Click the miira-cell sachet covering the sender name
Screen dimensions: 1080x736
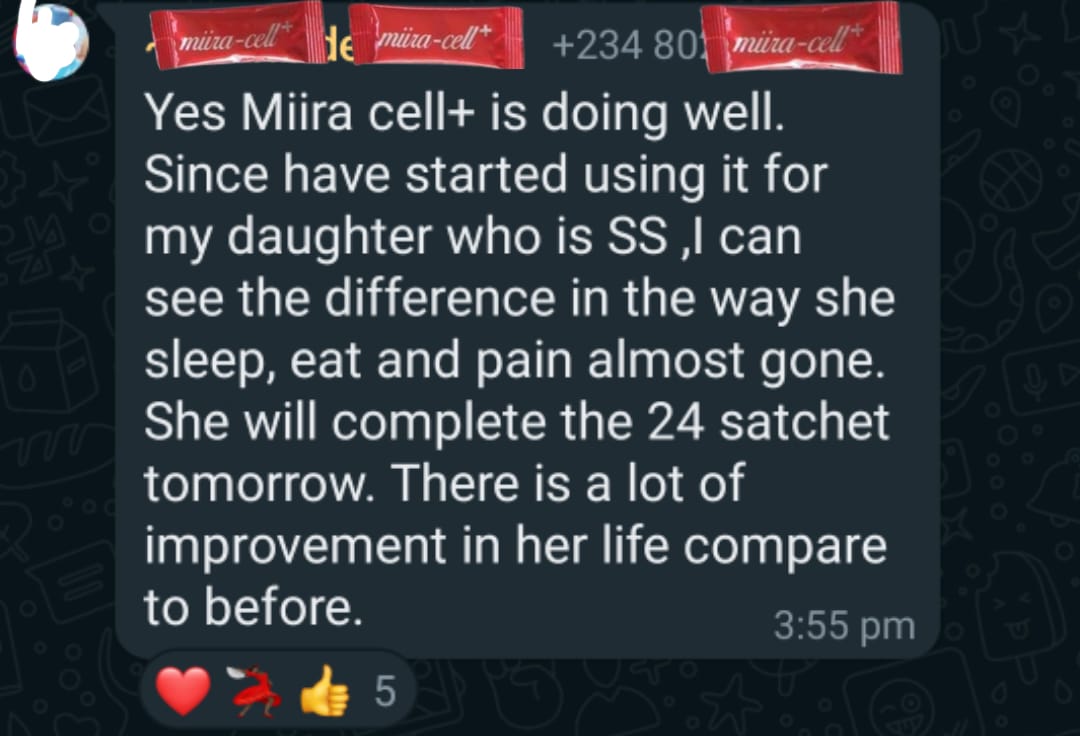238,36
